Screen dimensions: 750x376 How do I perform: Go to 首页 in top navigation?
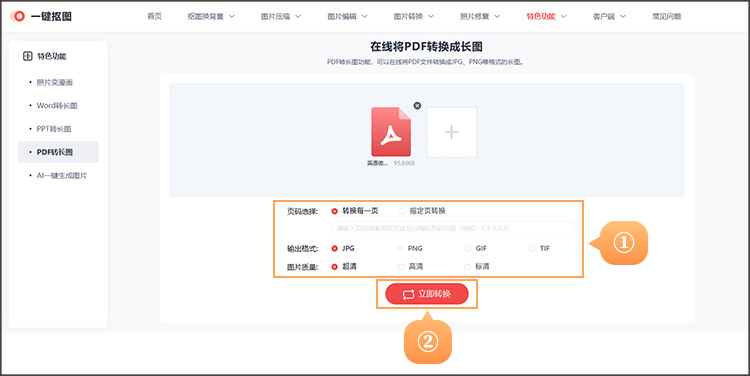pyautogui.click(x=154, y=16)
